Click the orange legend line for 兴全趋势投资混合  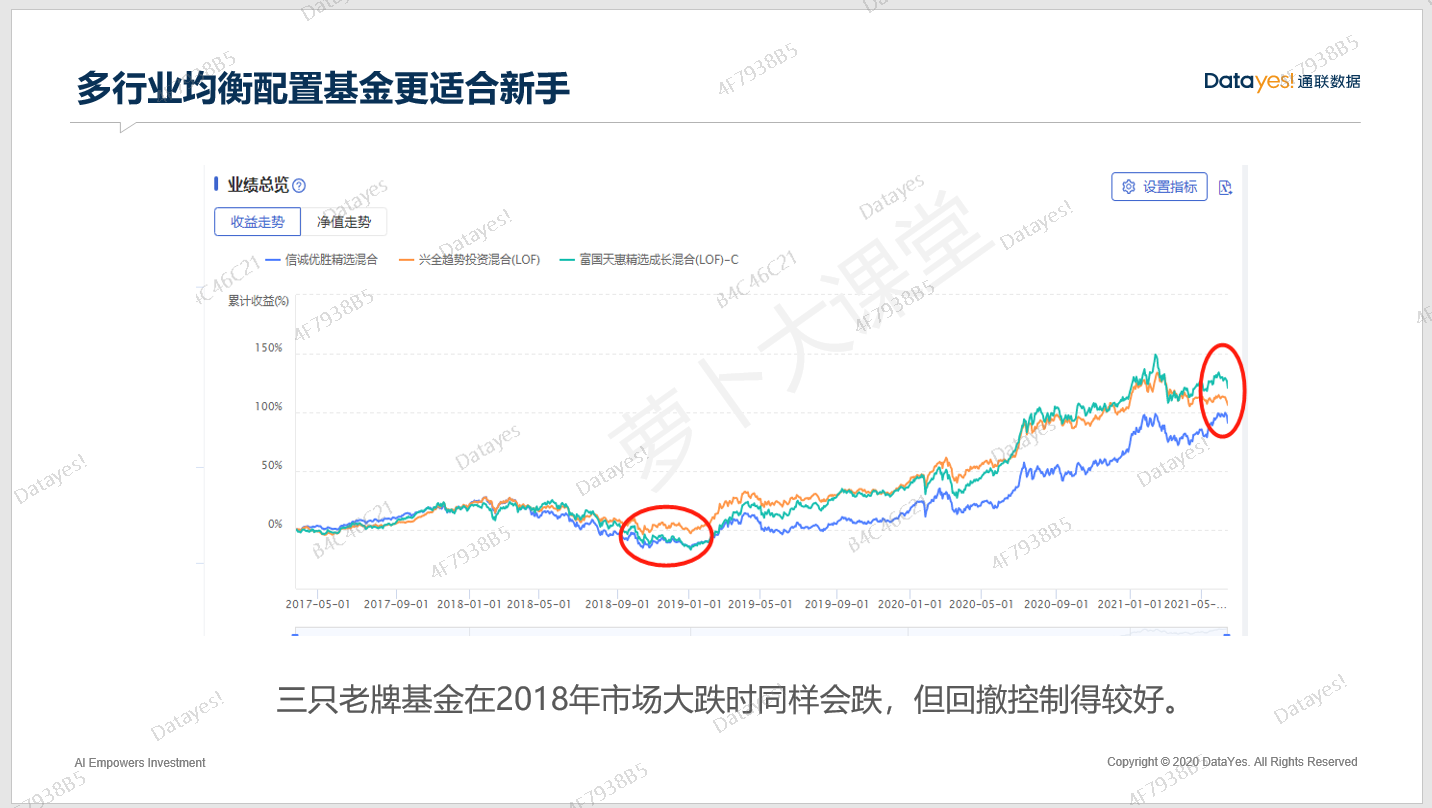tap(406, 260)
